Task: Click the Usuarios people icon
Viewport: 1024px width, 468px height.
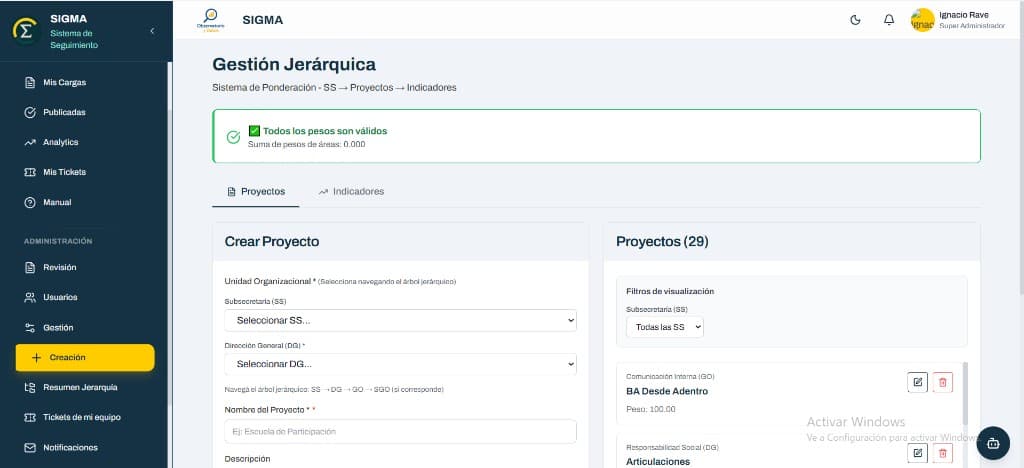Action: point(29,297)
